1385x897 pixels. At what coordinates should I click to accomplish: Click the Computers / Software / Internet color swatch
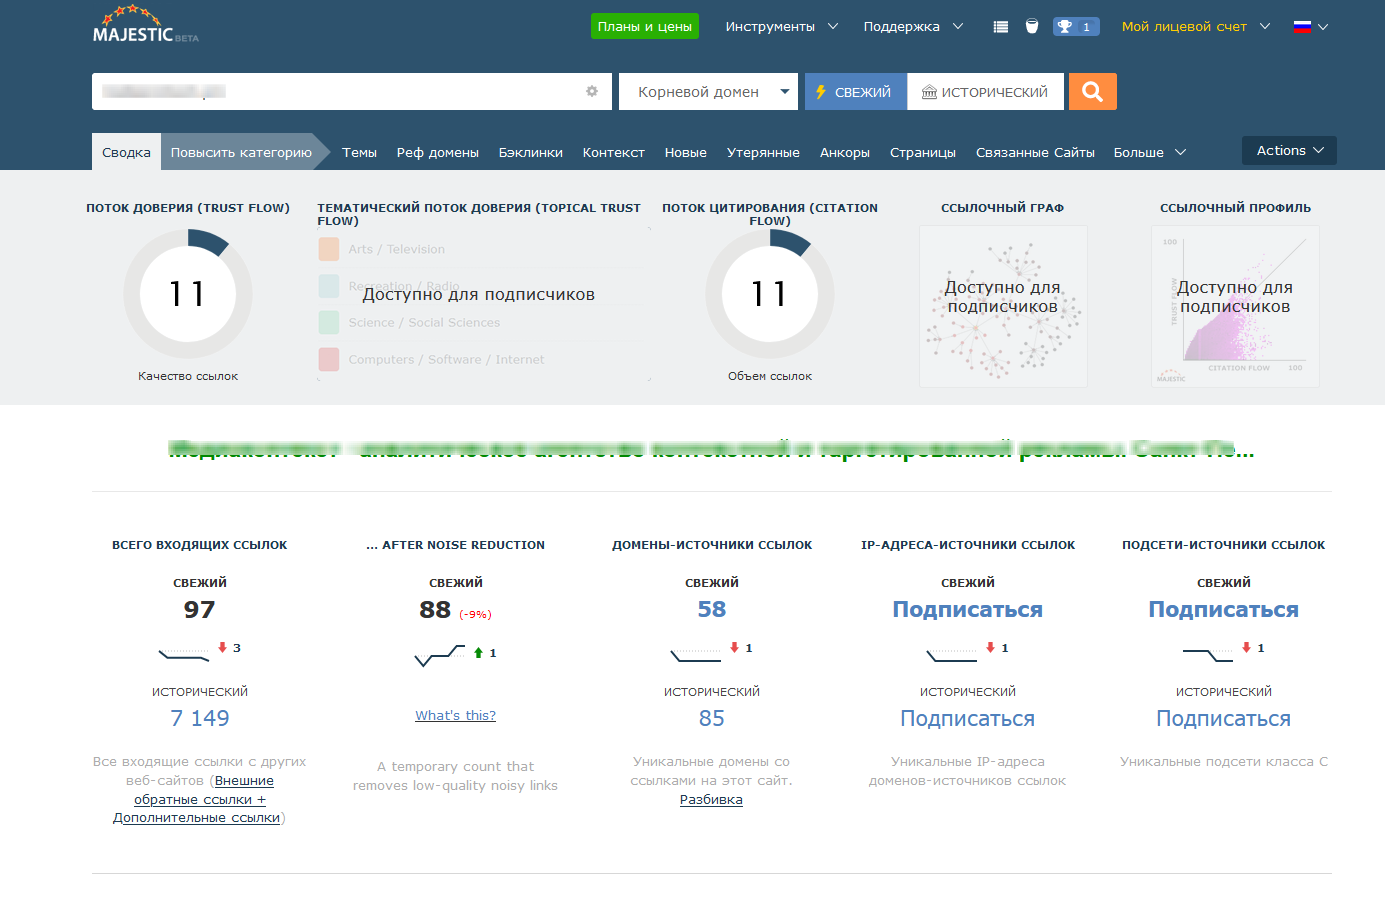pyautogui.click(x=329, y=359)
